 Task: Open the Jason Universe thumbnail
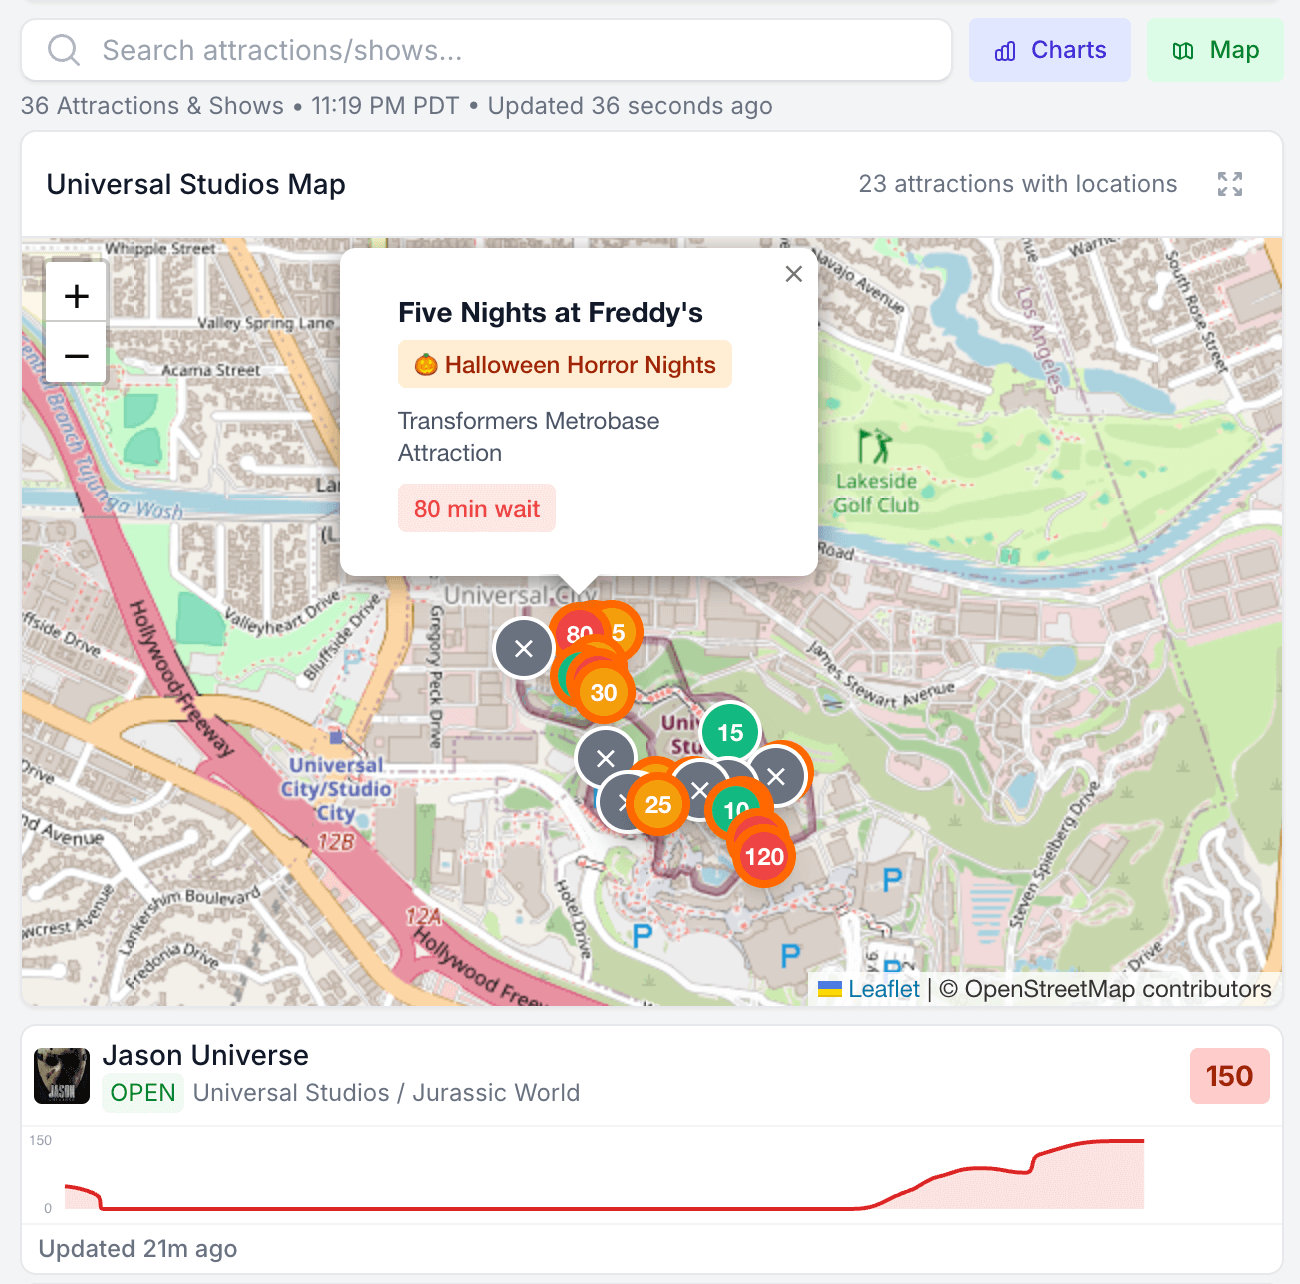62,1076
